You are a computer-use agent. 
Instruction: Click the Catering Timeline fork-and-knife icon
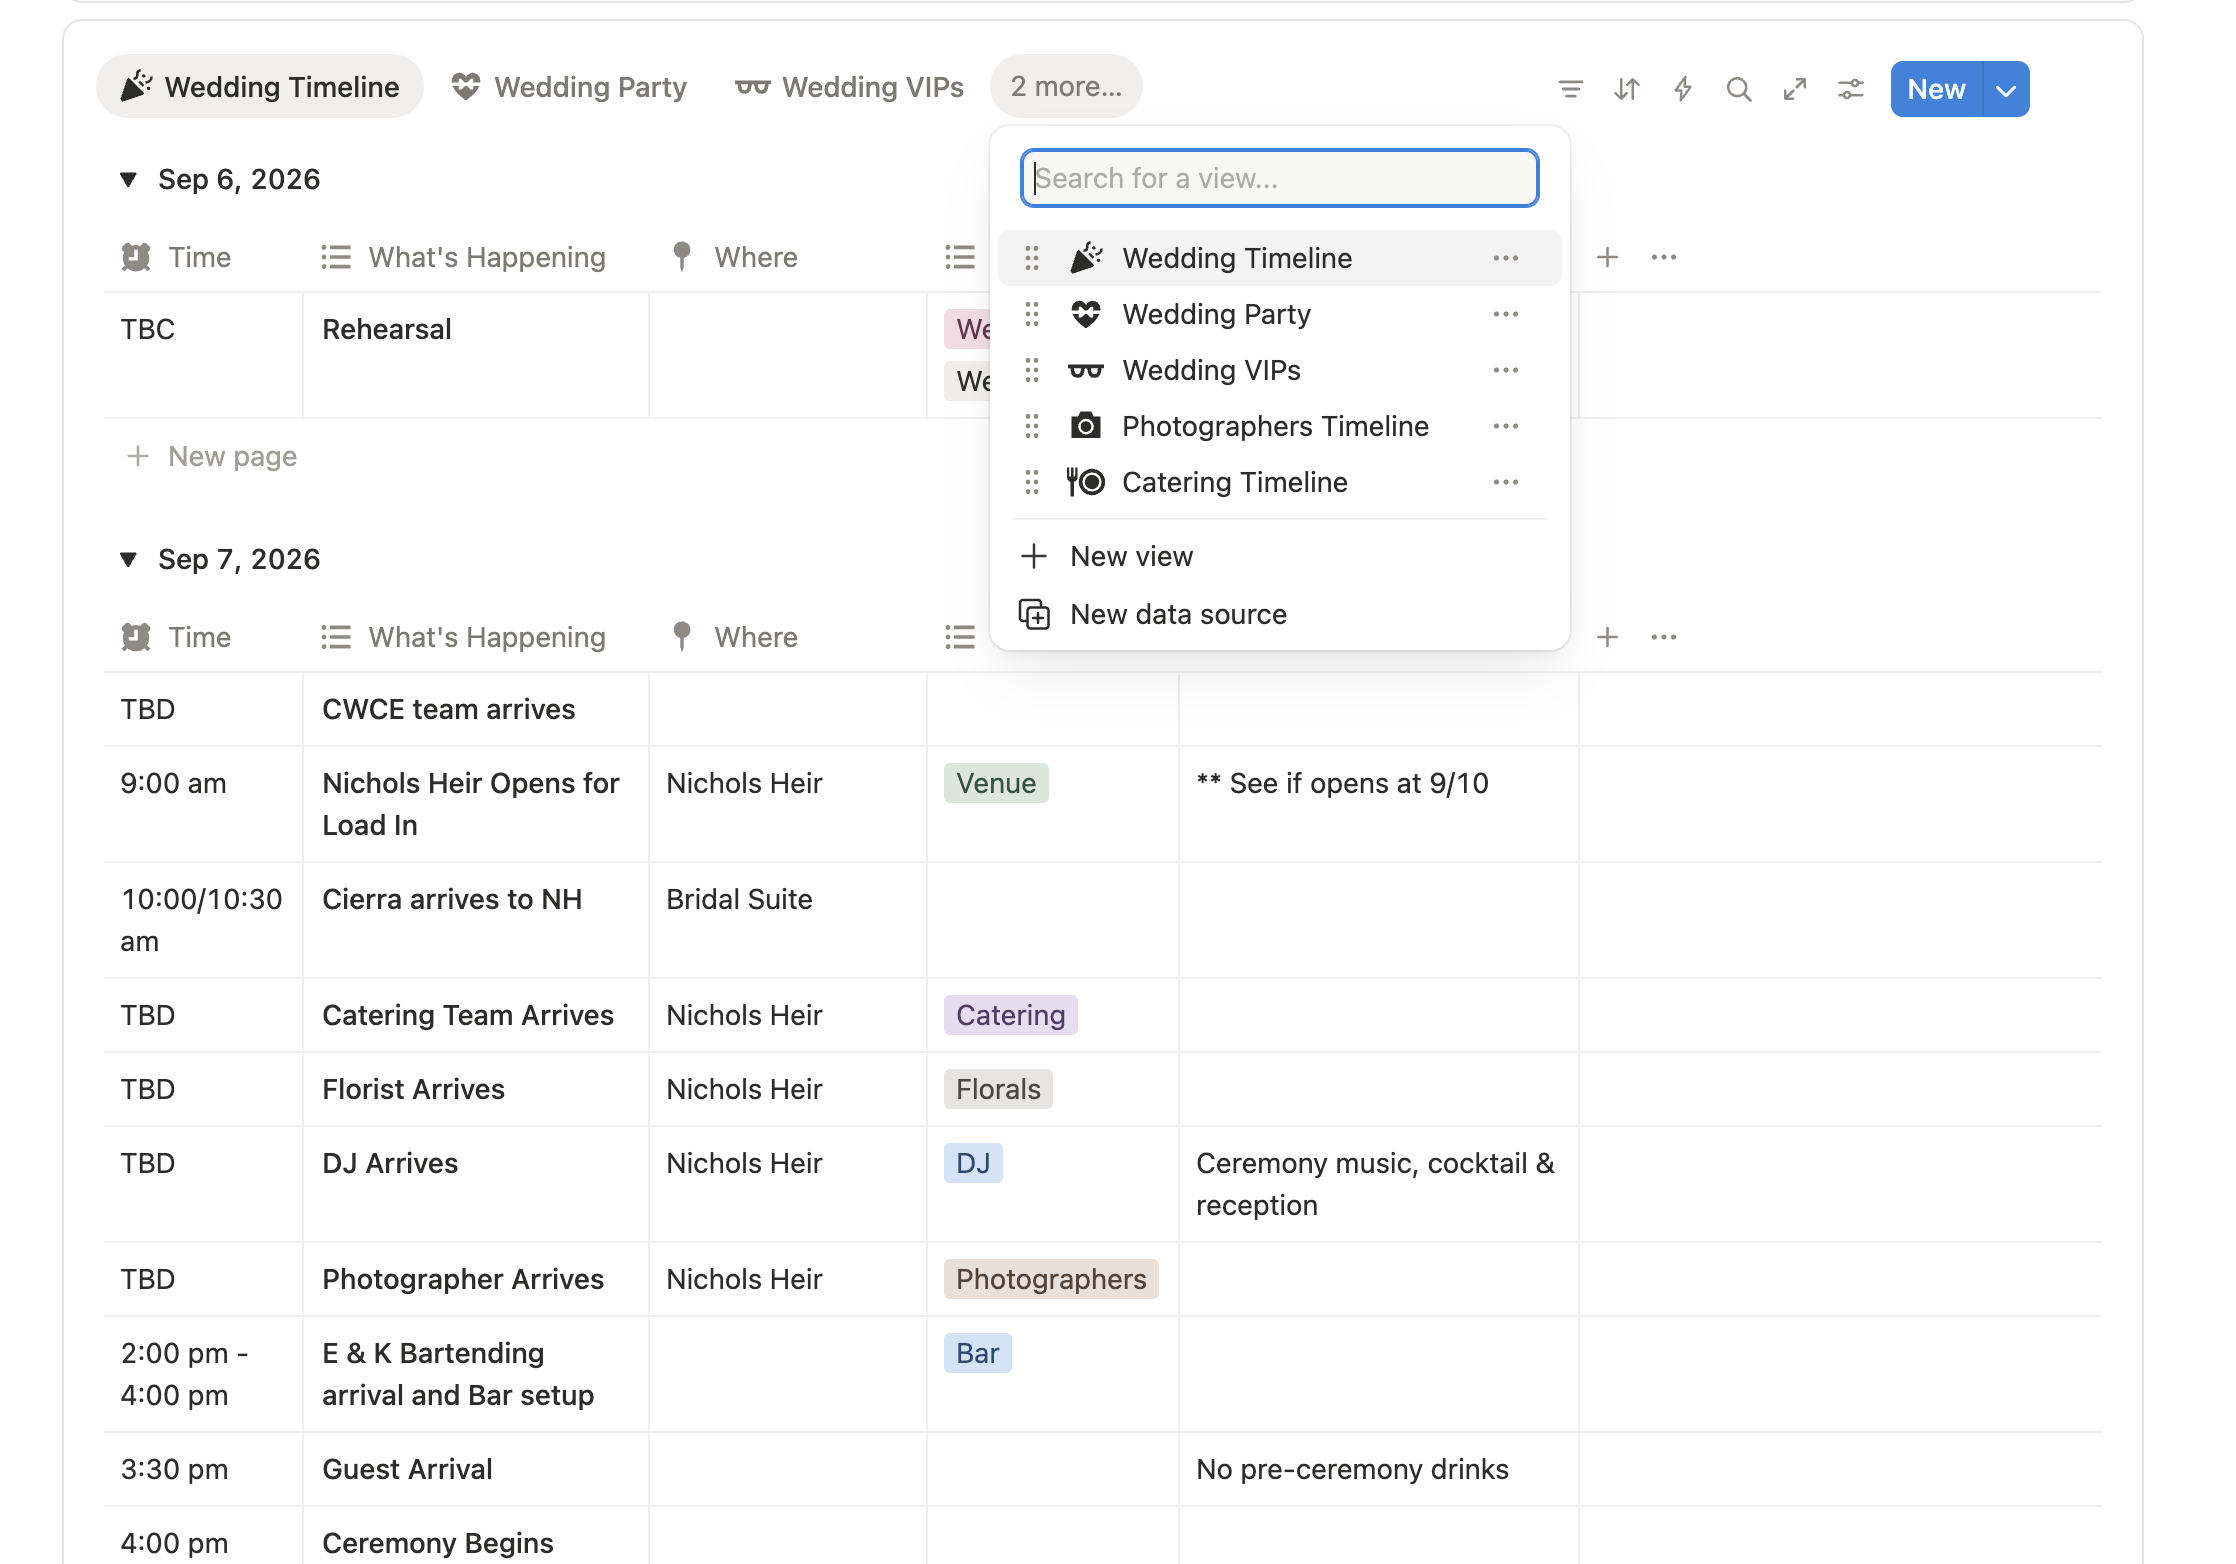tap(1086, 482)
